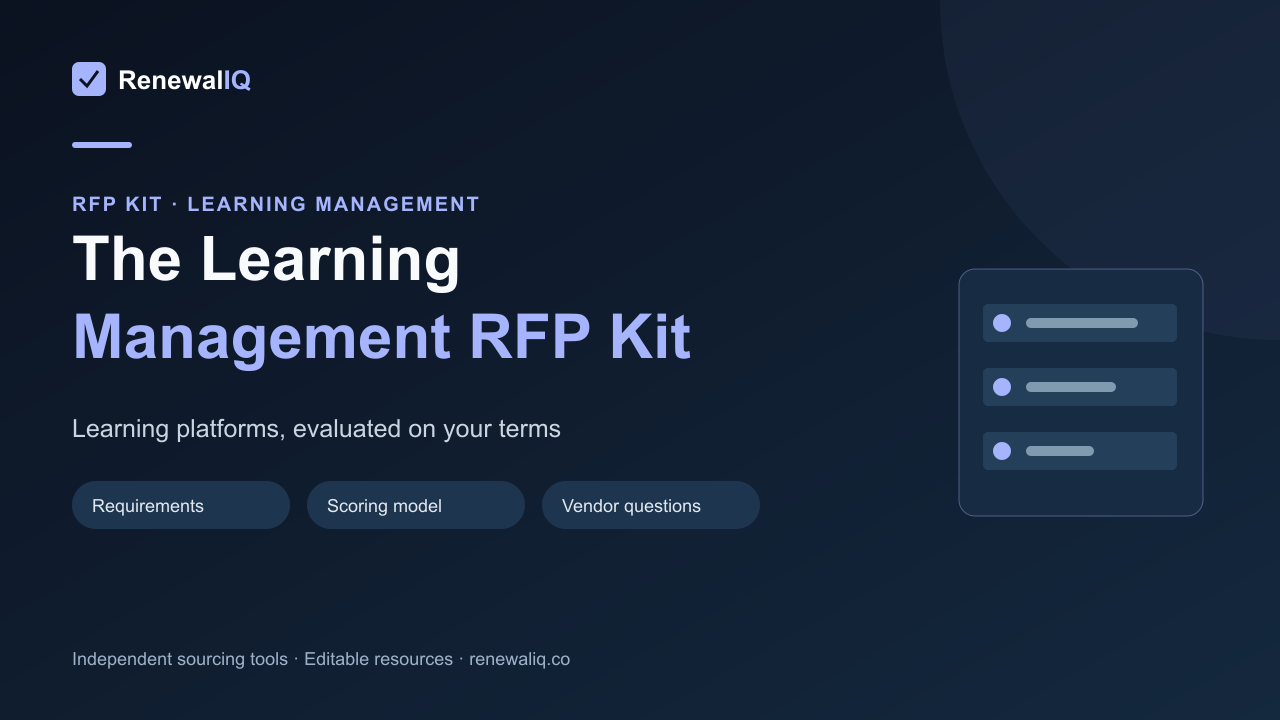The image size is (1280, 720).
Task: Click "RFP KIT · LEARNING MANAGEMENT" eyebrow text
Action: (276, 204)
